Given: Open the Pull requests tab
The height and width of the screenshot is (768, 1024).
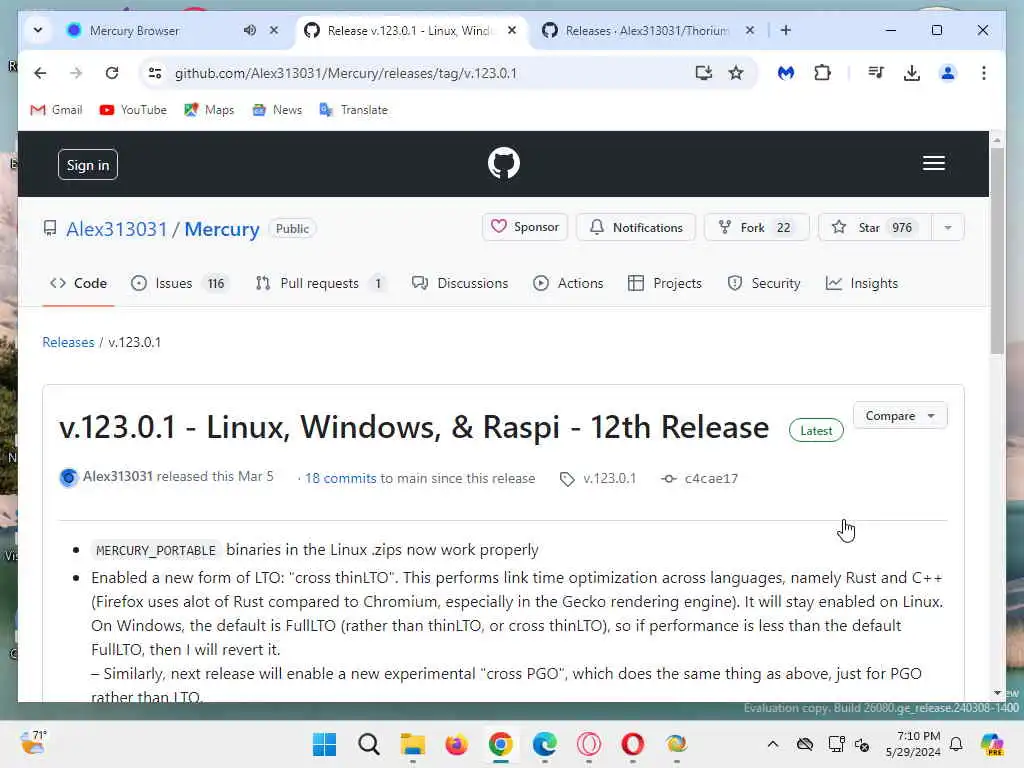Looking at the screenshot, I should click(x=319, y=283).
